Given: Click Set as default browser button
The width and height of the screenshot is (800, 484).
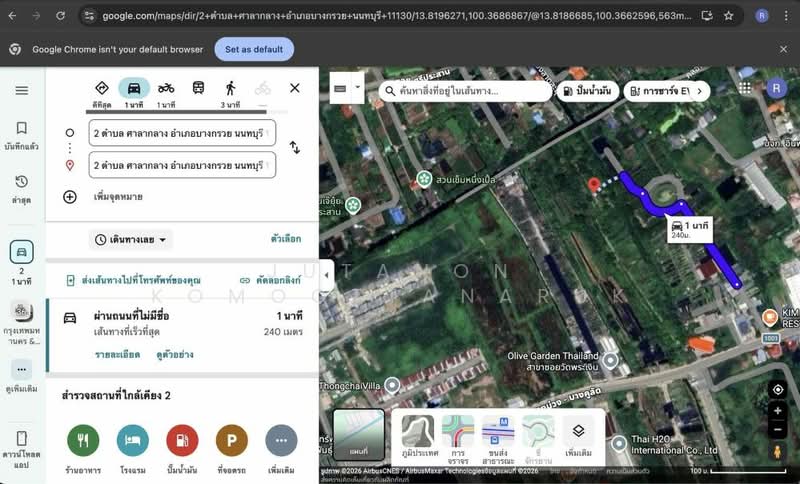Looking at the screenshot, I should (x=254, y=49).
